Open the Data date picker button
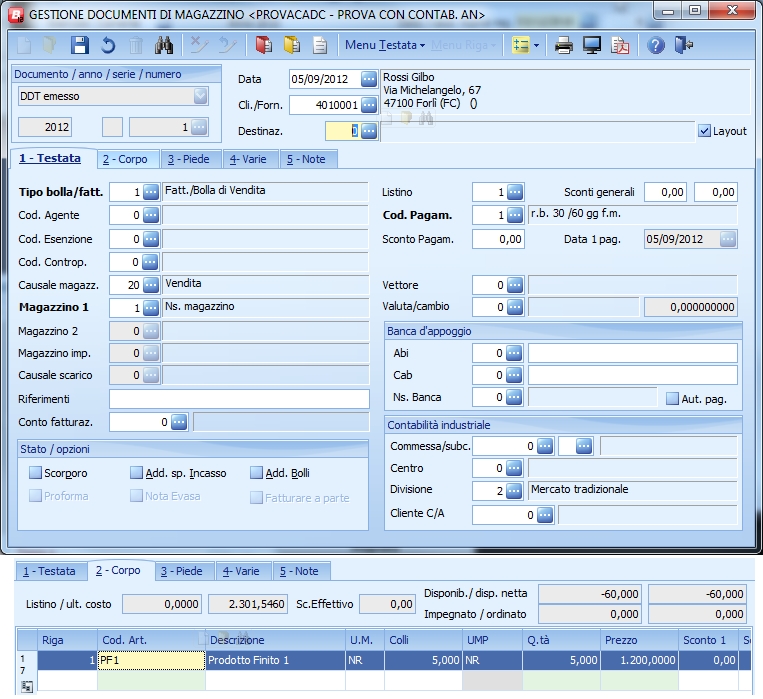This screenshot has height=699, width=763. pos(369,79)
